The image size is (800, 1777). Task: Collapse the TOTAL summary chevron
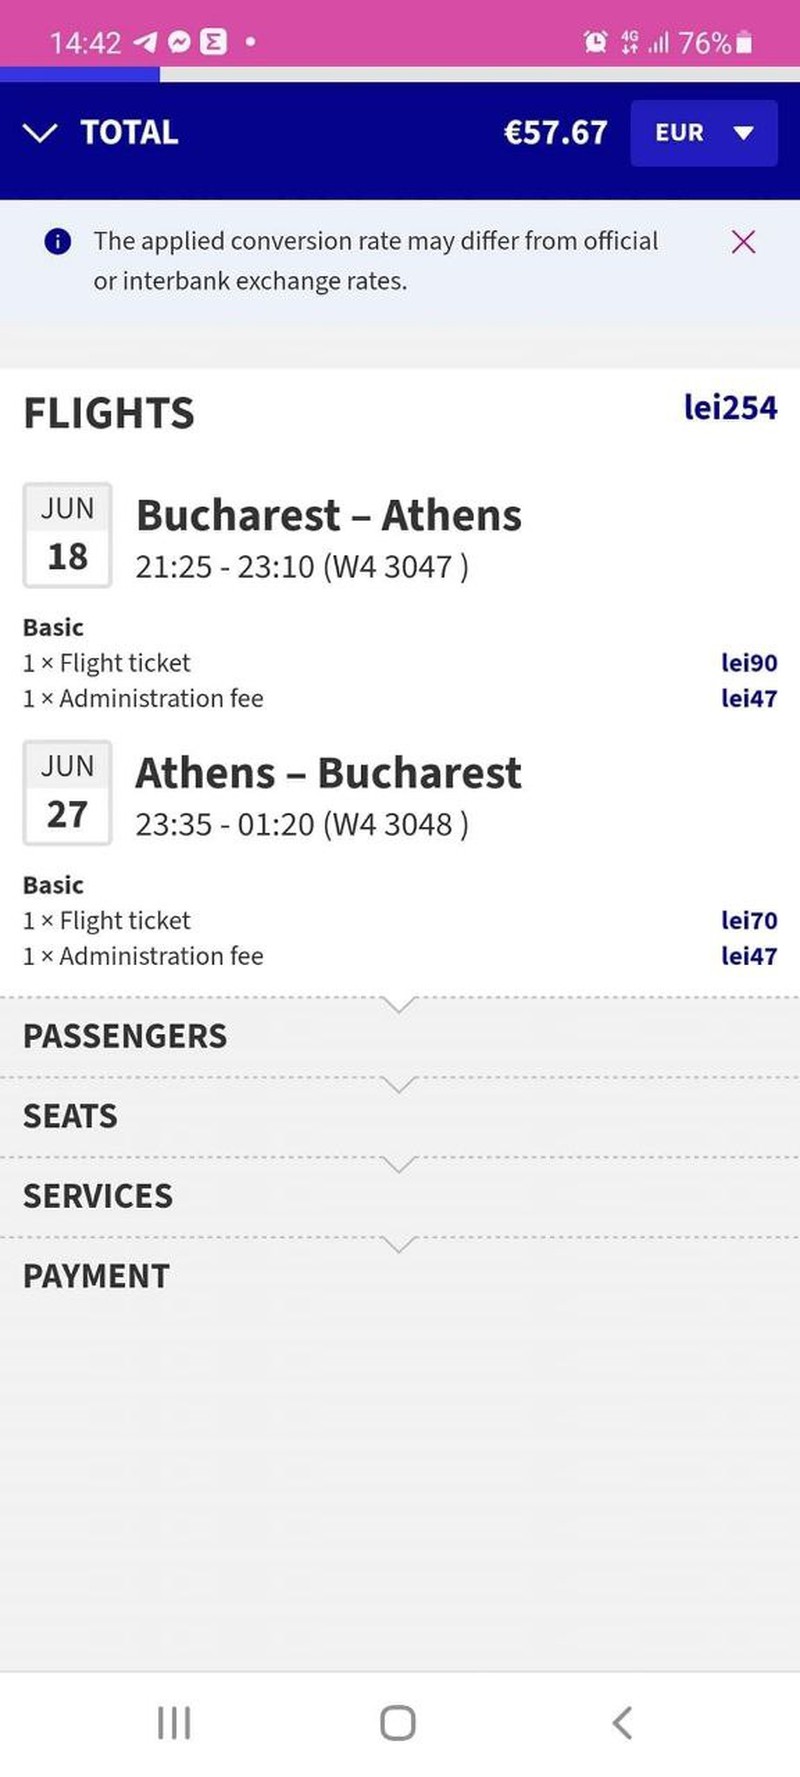click(40, 133)
